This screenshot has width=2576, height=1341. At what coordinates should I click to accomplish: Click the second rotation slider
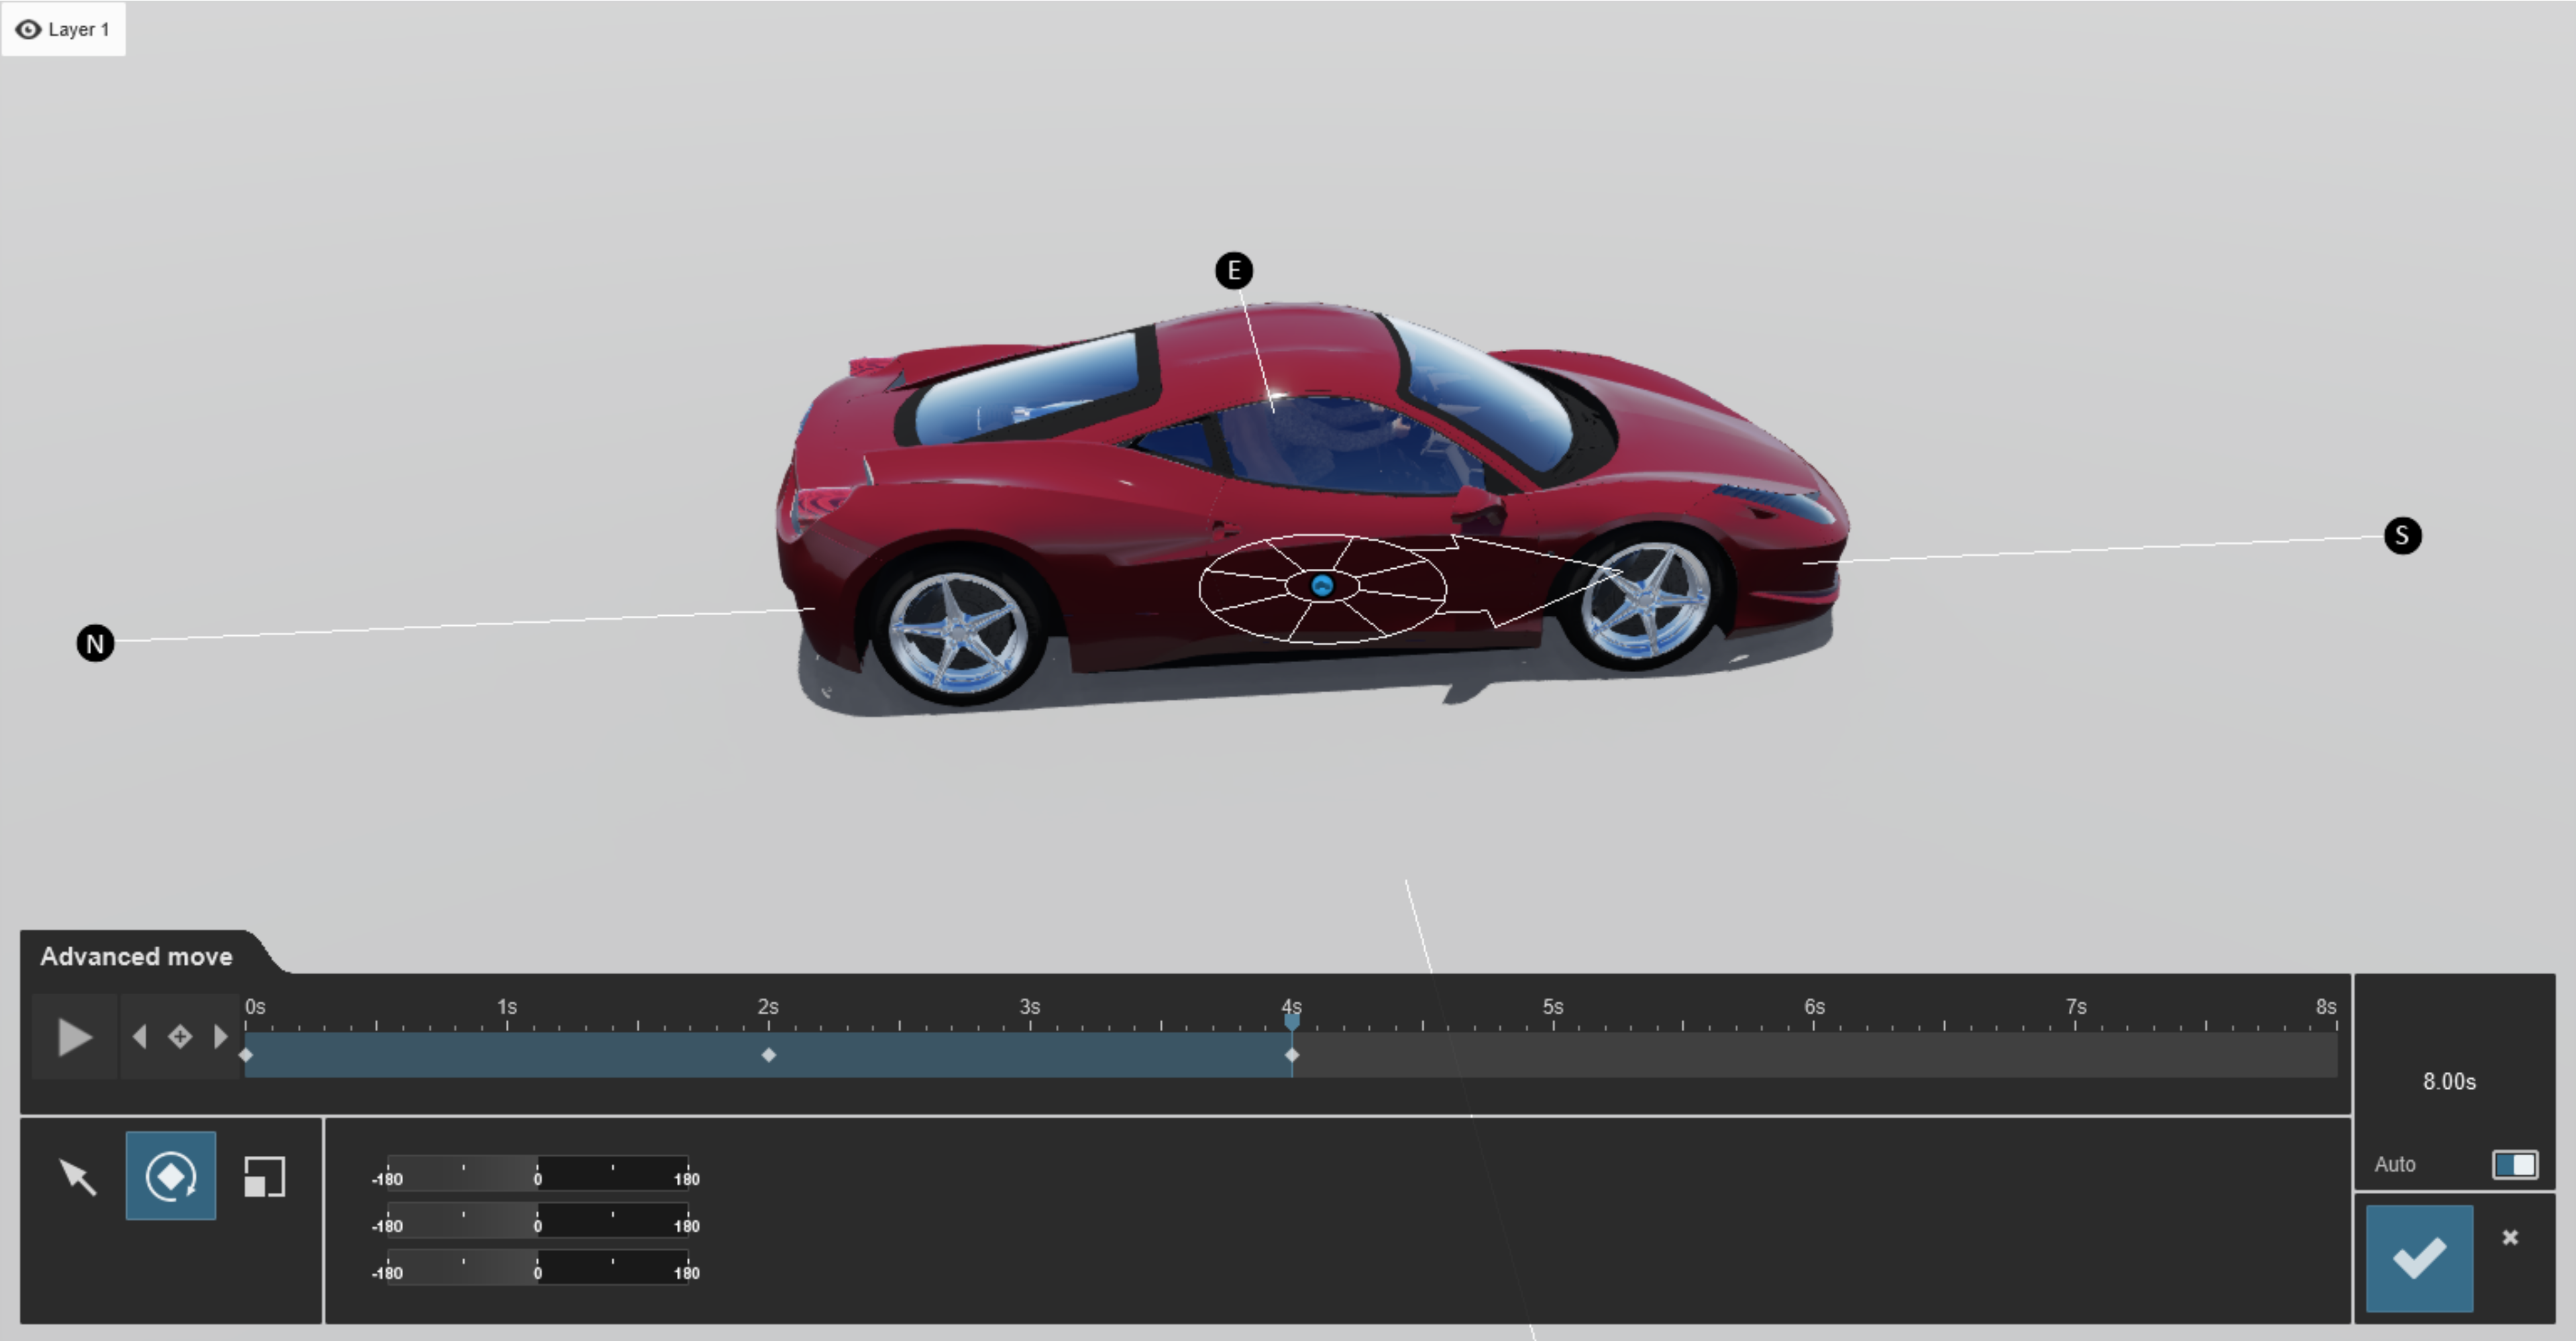[537, 1221]
